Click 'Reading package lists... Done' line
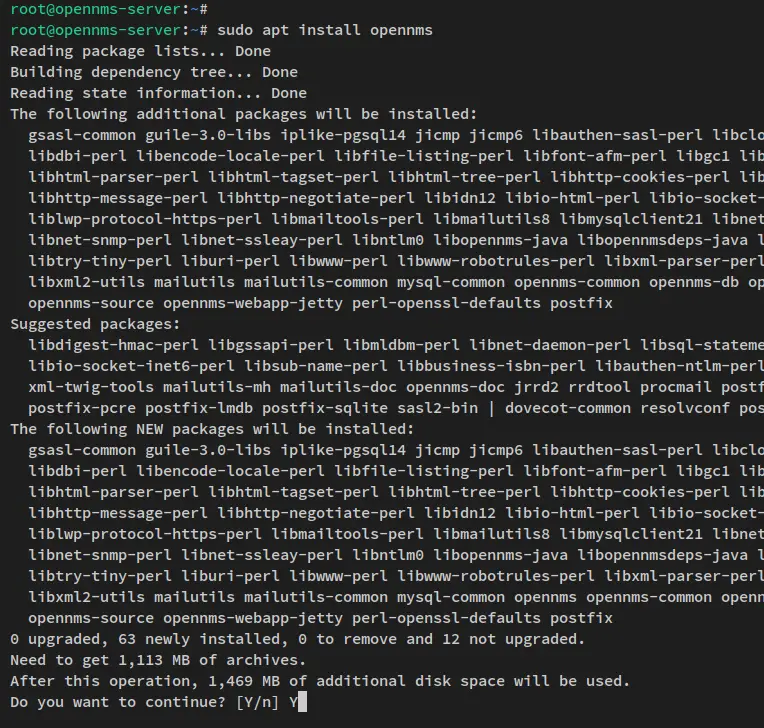The image size is (764, 728). click(x=140, y=51)
